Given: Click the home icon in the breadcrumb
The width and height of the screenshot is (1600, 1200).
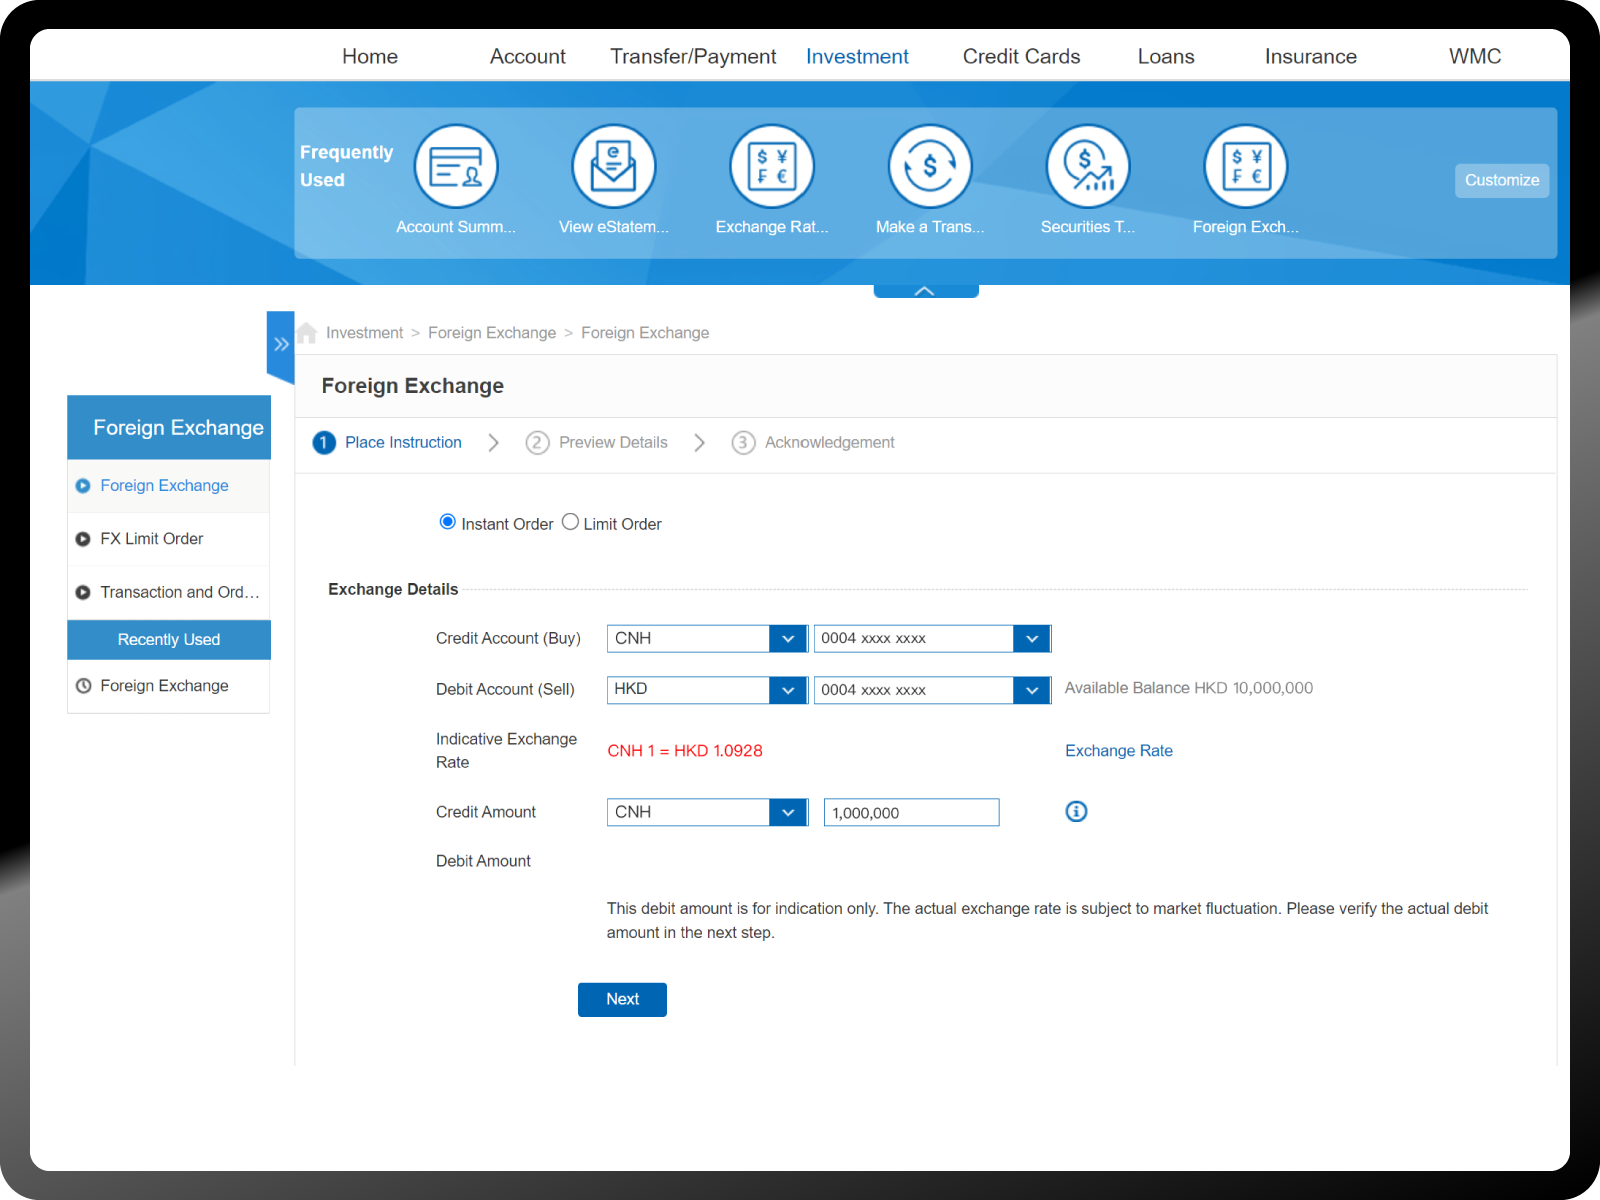Looking at the screenshot, I should point(307,333).
